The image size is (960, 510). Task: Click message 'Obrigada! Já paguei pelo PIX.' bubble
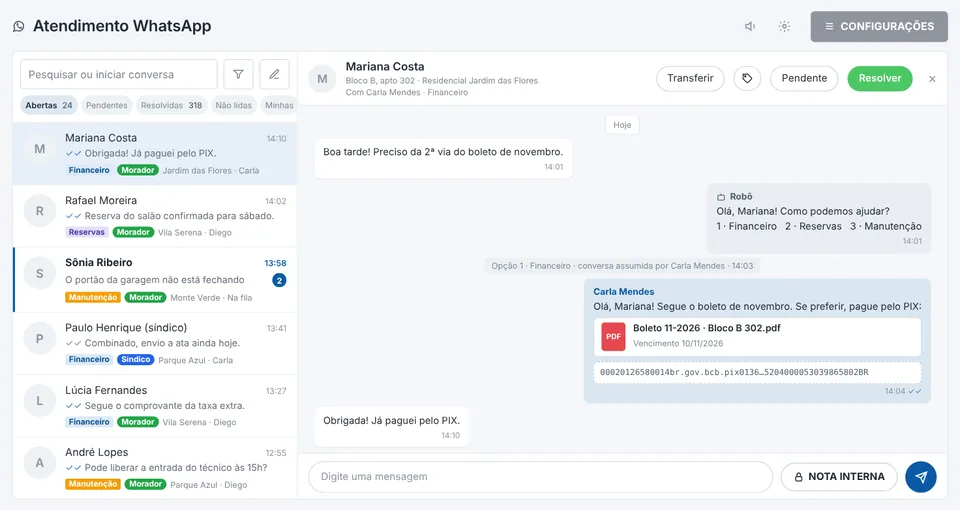tap(391, 427)
